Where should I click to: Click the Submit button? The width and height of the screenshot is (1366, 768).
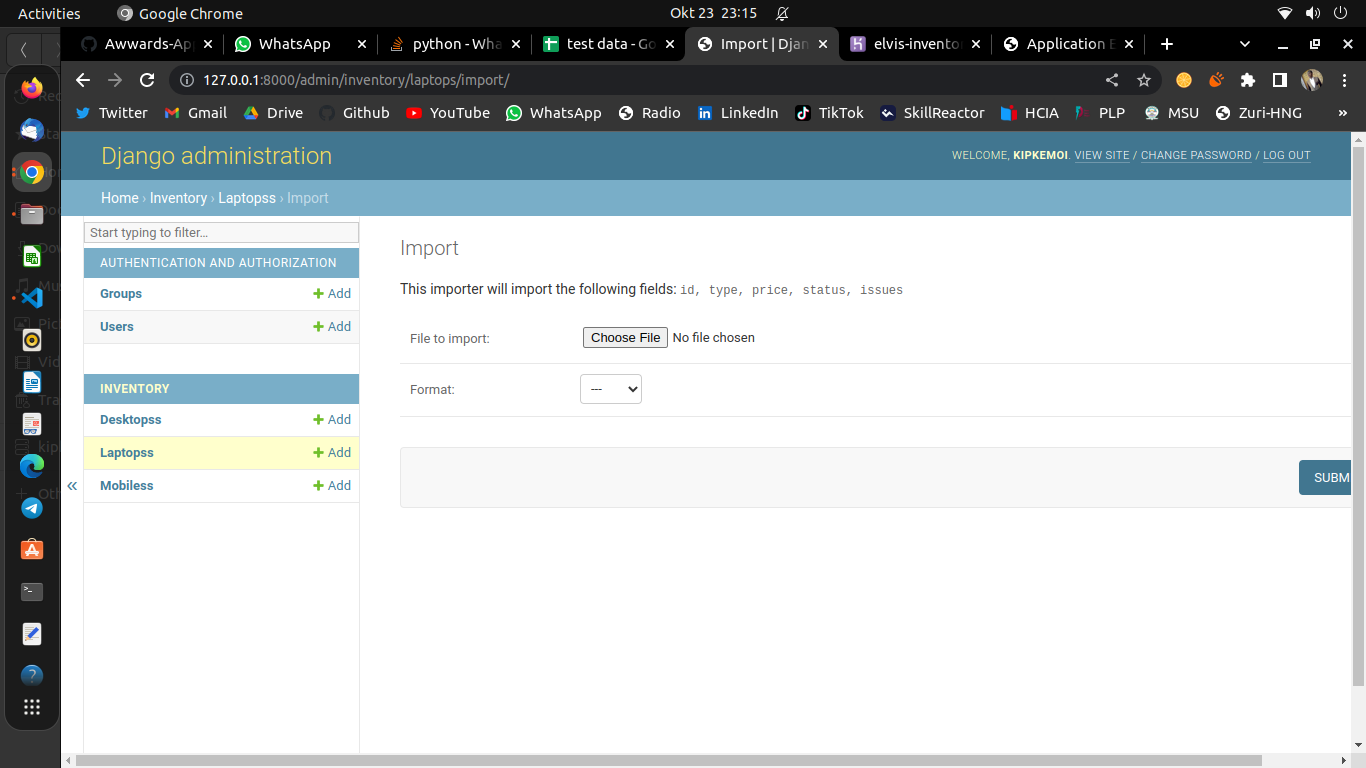coord(1325,477)
